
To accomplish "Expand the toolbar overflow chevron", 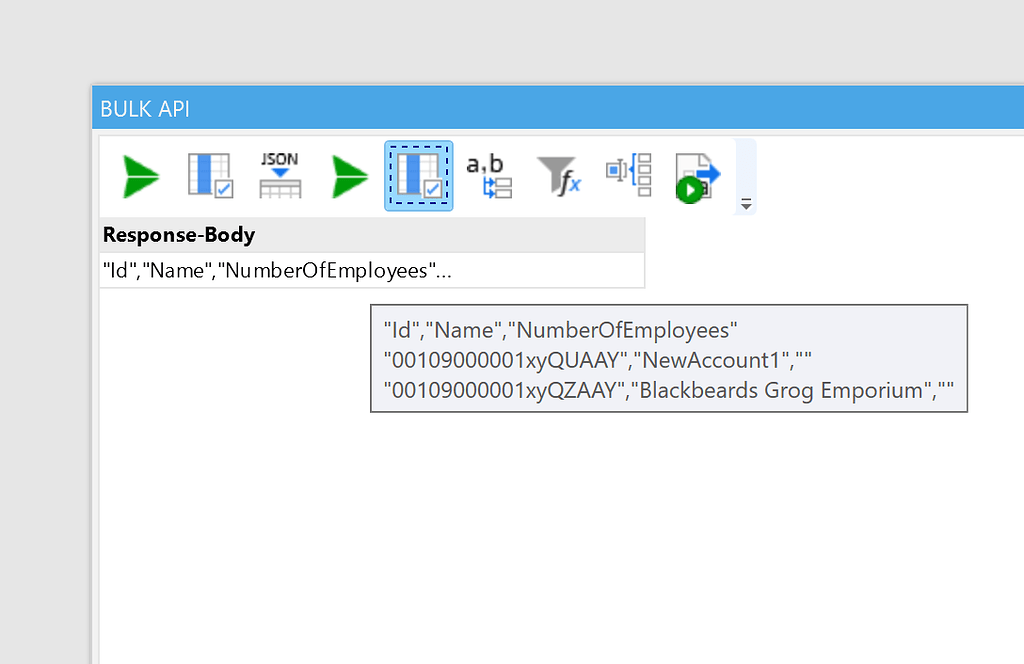I will 745,204.
